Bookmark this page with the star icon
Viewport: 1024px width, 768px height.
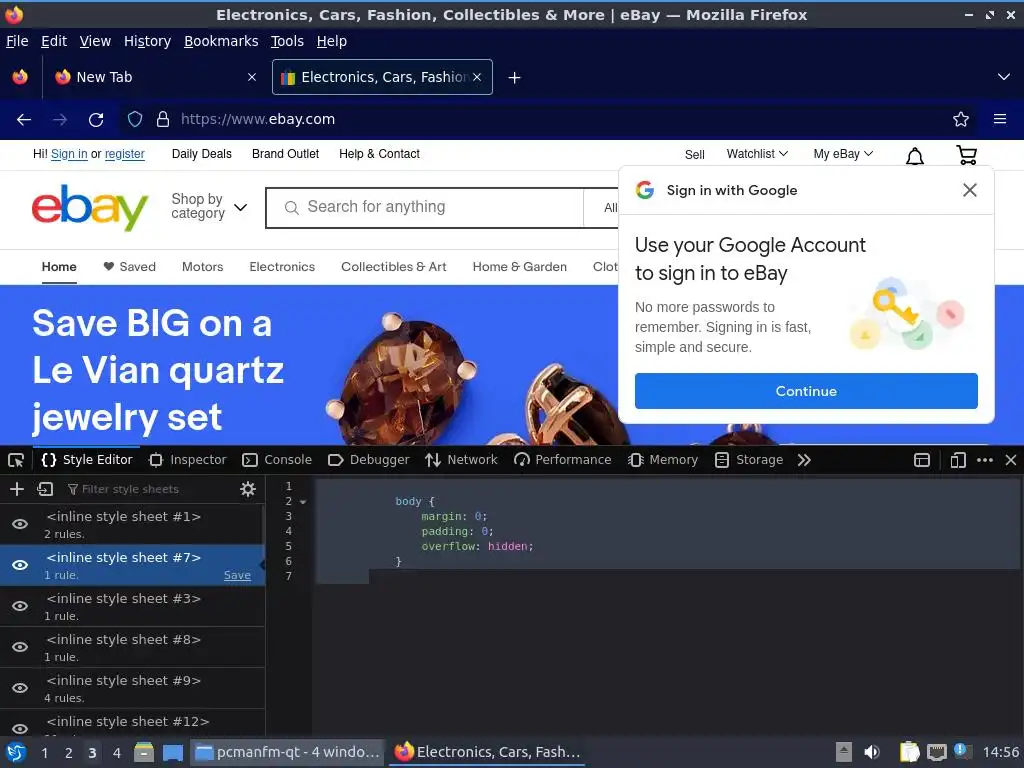tap(961, 120)
